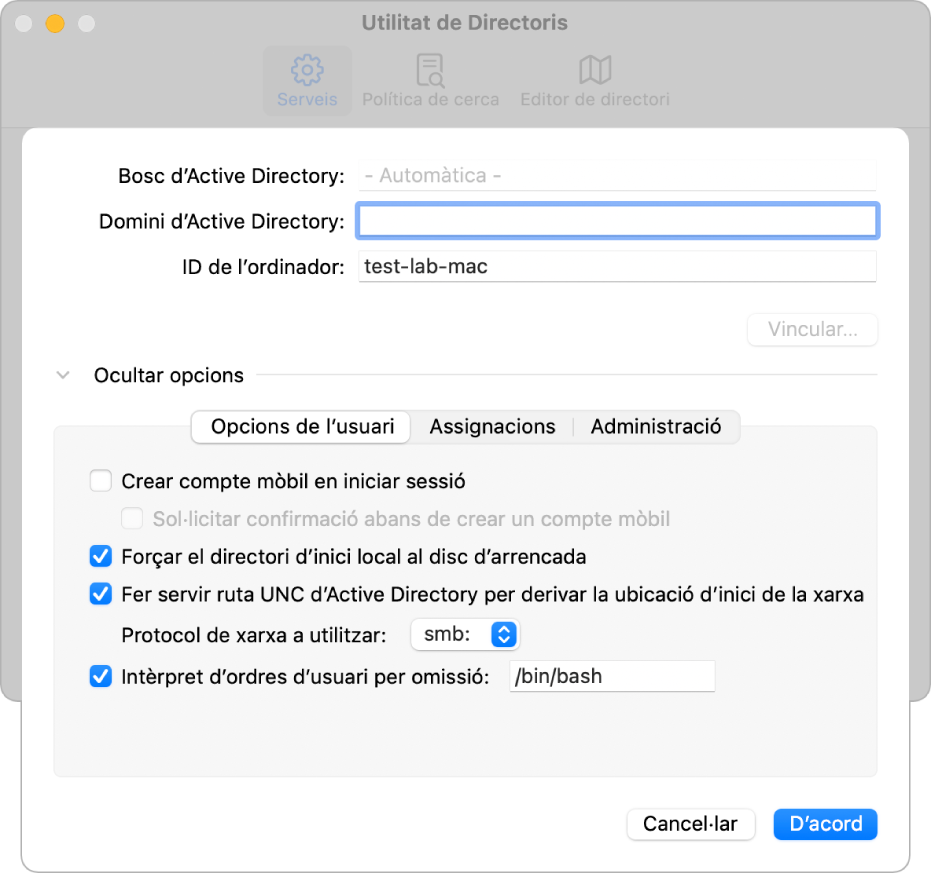Click the ID de l'ordinador field

point(618,267)
